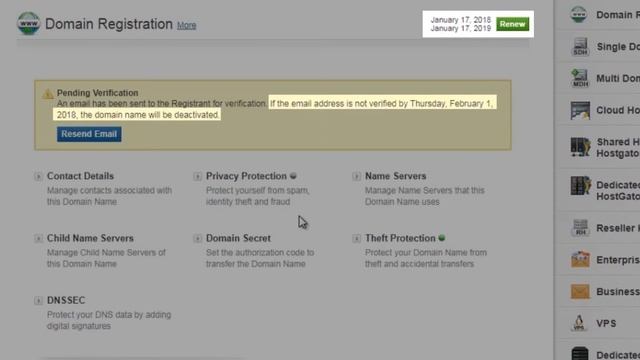This screenshot has height=360, width=640.
Task: Click 'Protect your DNS data by adding digital signatures'
Action: (x=109, y=320)
